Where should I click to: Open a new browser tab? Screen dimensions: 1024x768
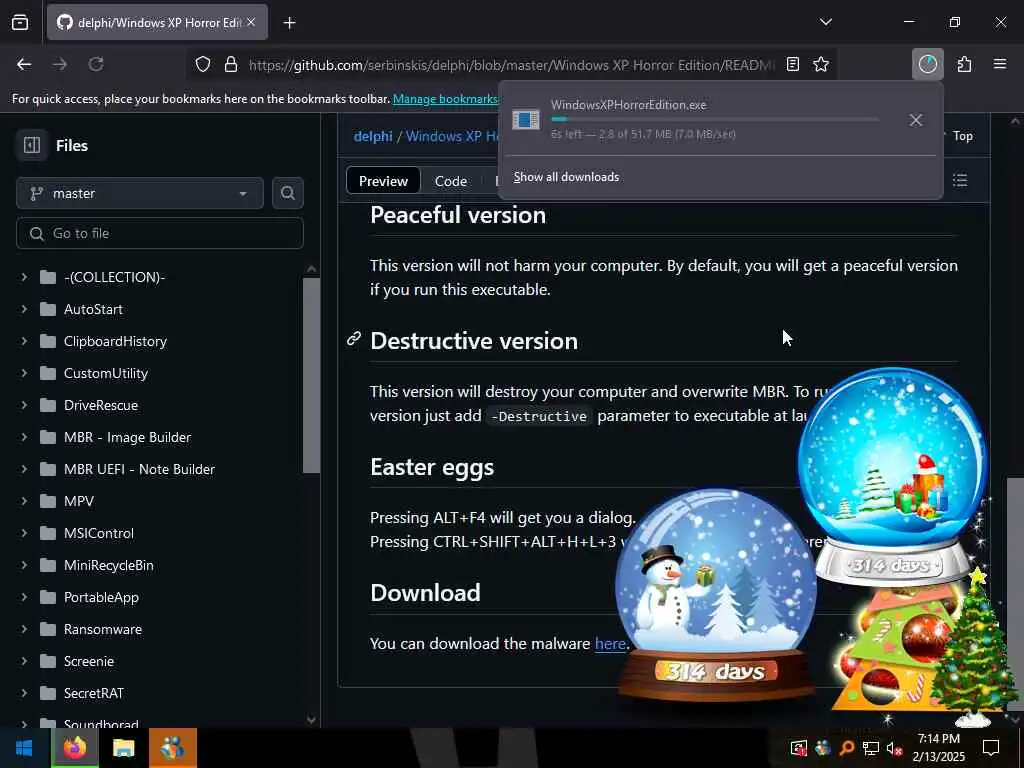[289, 23]
